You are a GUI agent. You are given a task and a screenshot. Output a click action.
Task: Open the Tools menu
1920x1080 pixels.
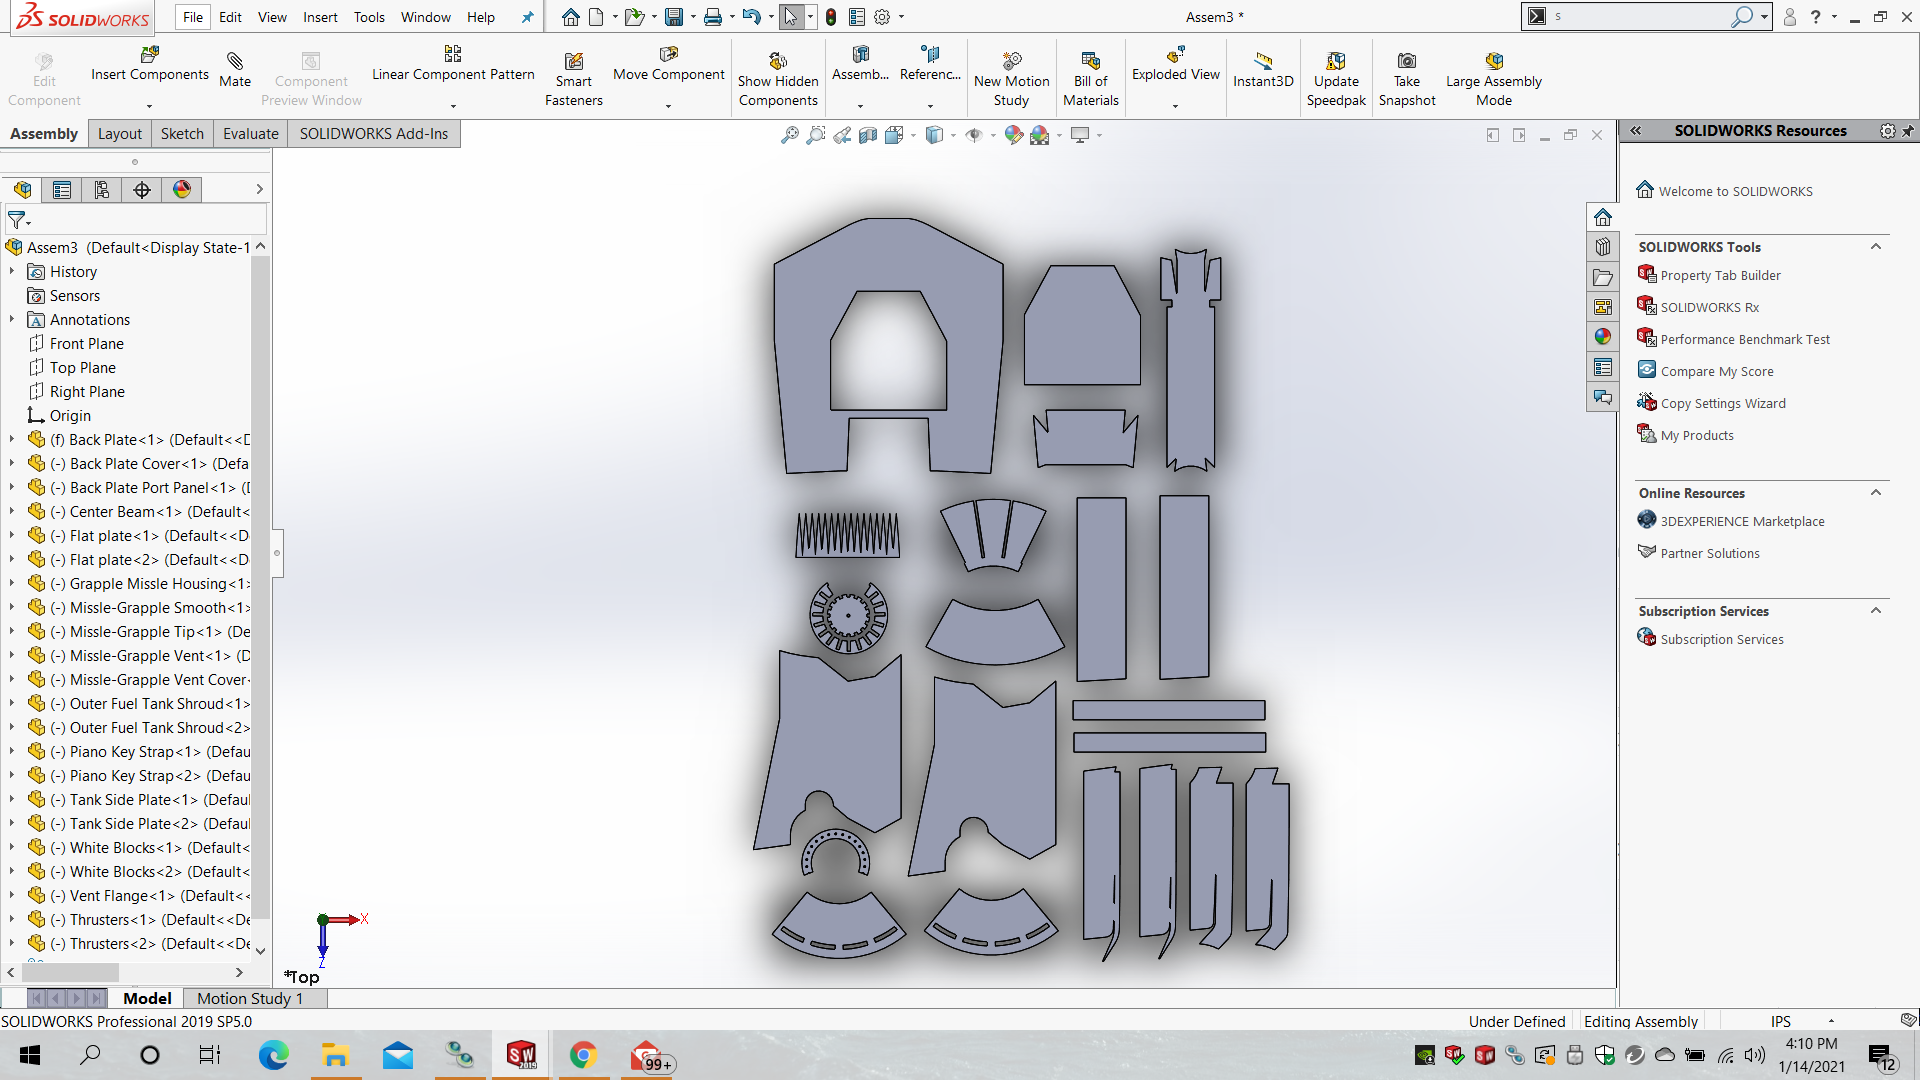tap(369, 17)
